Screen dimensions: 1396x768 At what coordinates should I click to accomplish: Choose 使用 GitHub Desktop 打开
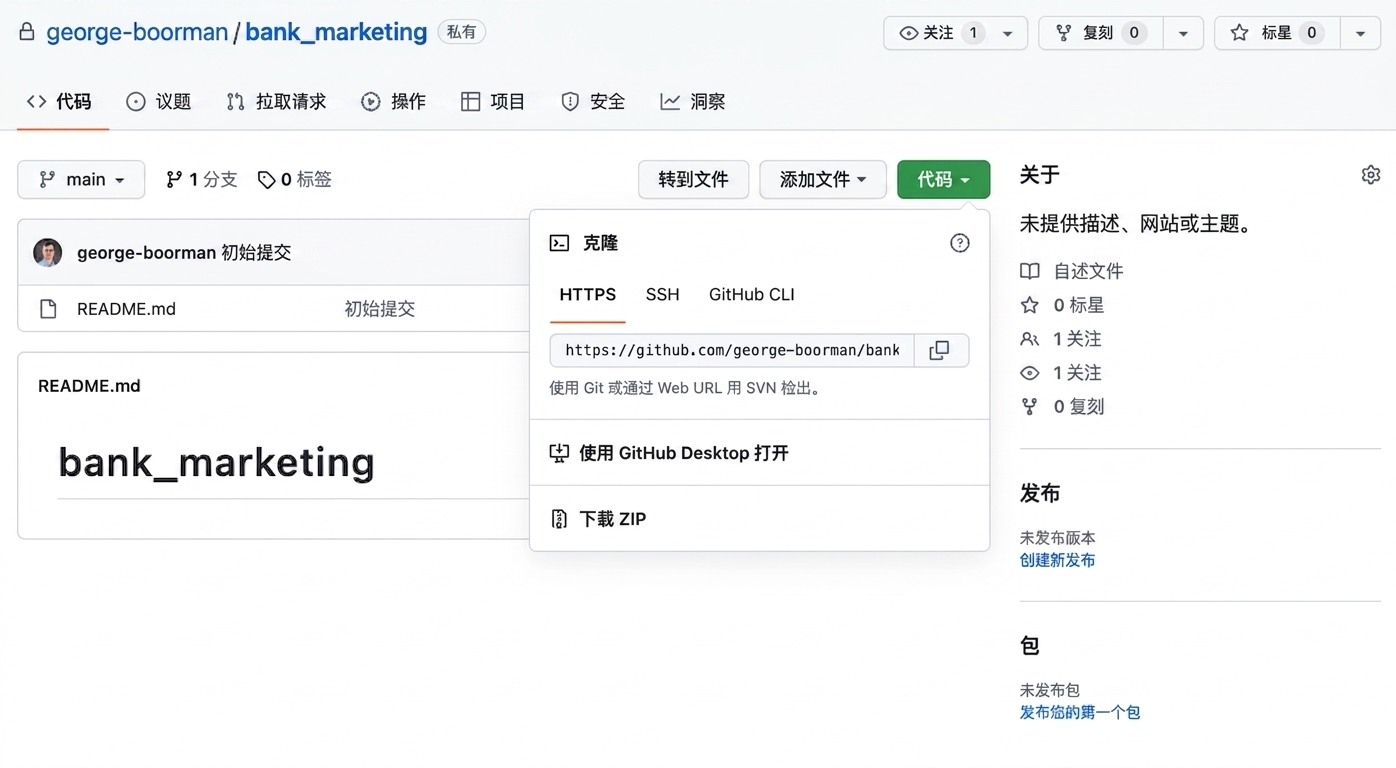pos(759,453)
